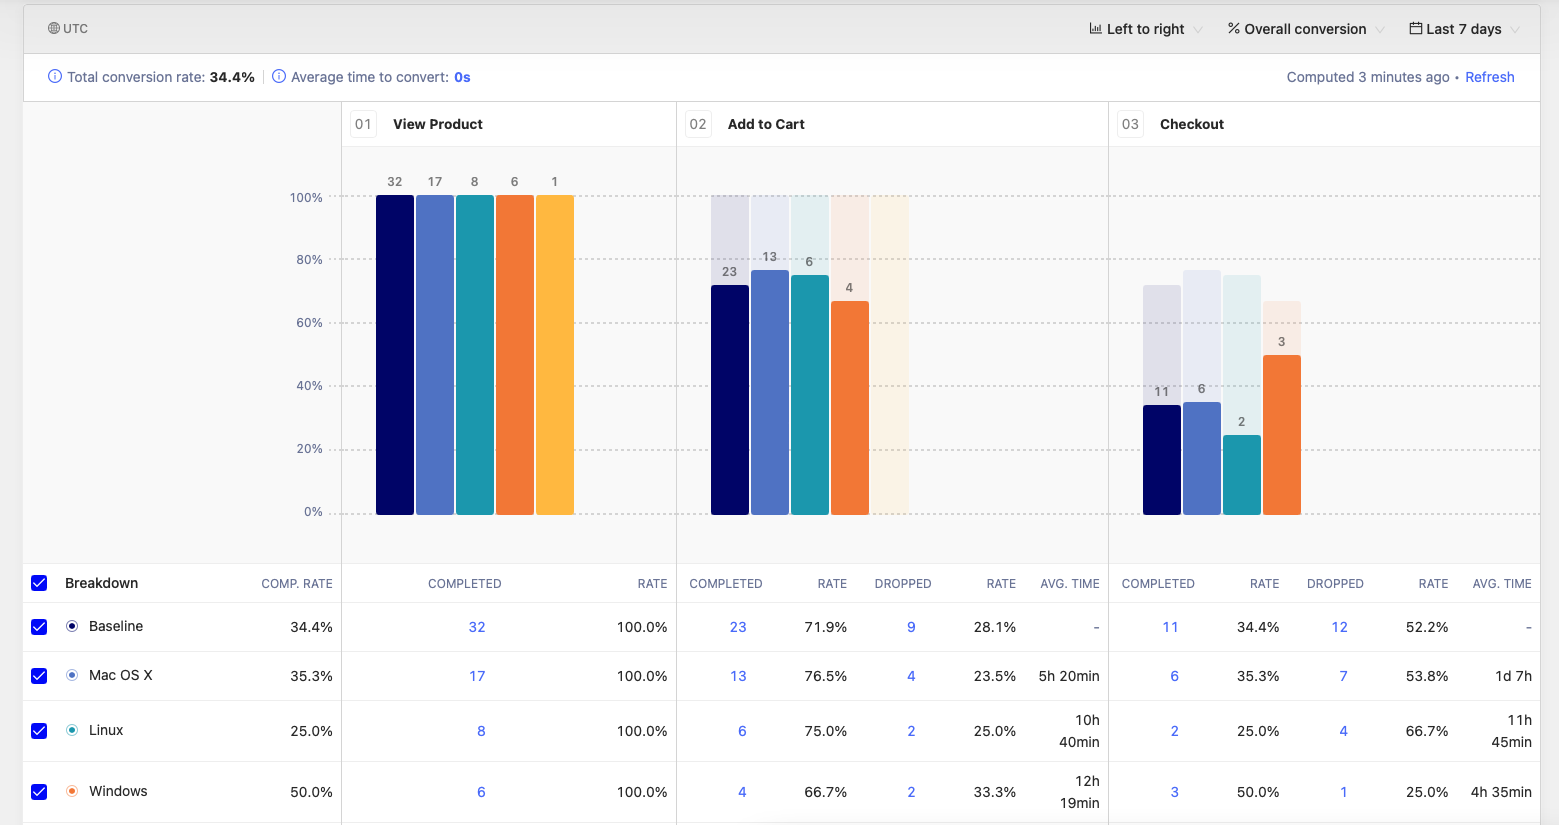
Task: Click the Windows orange bar in Checkout
Action: (x=1281, y=435)
